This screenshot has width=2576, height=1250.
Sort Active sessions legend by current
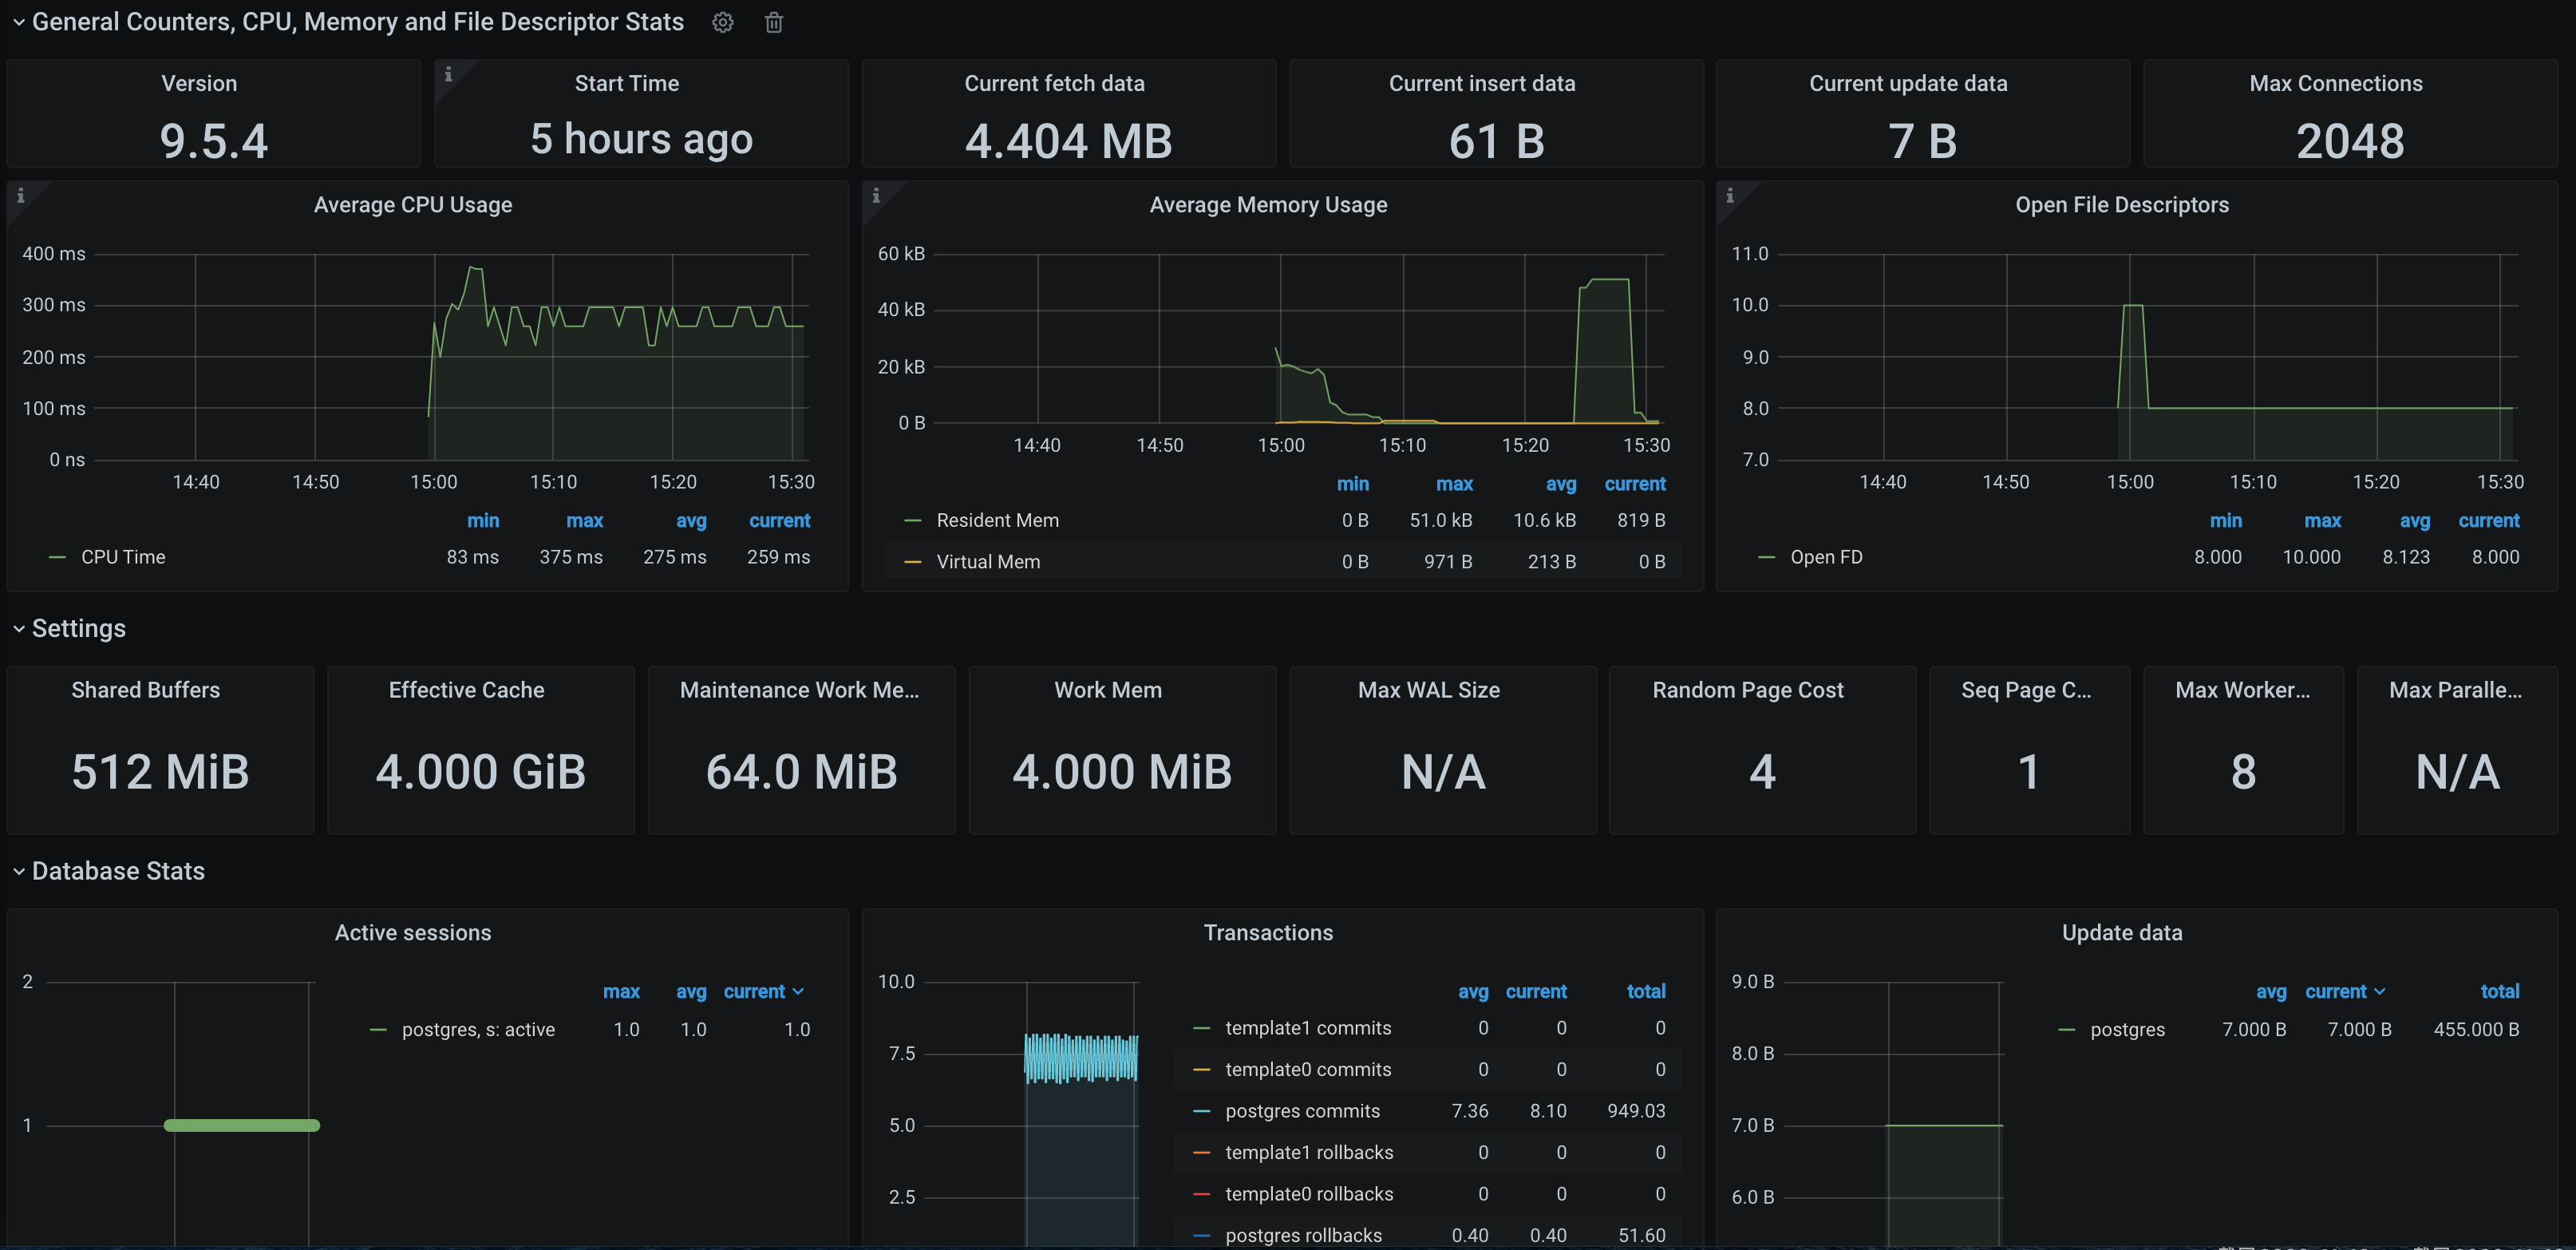(754, 992)
